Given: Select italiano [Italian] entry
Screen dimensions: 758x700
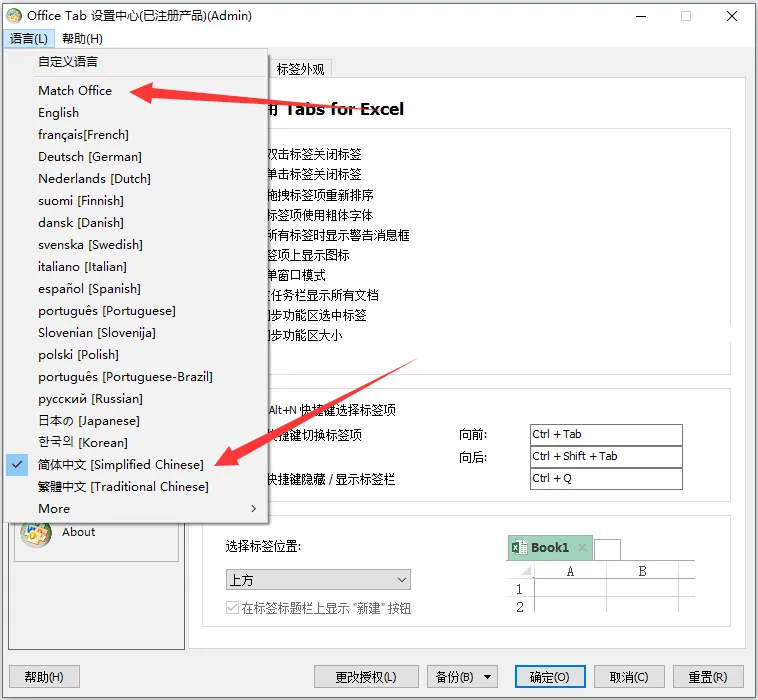Looking at the screenshot, I should coord(83,266).
